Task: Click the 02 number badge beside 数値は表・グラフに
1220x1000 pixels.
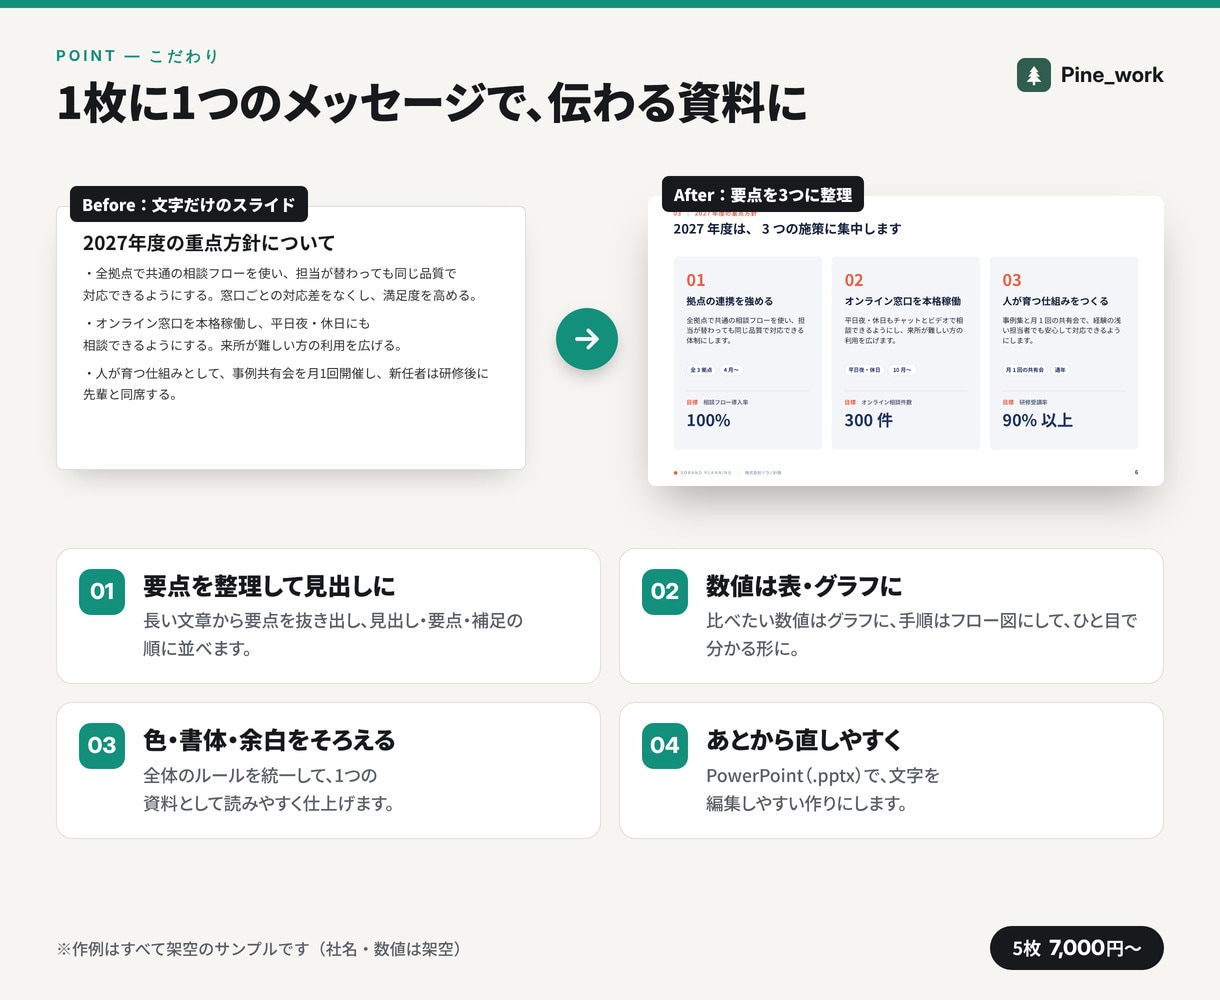Action: coord(665,591)
